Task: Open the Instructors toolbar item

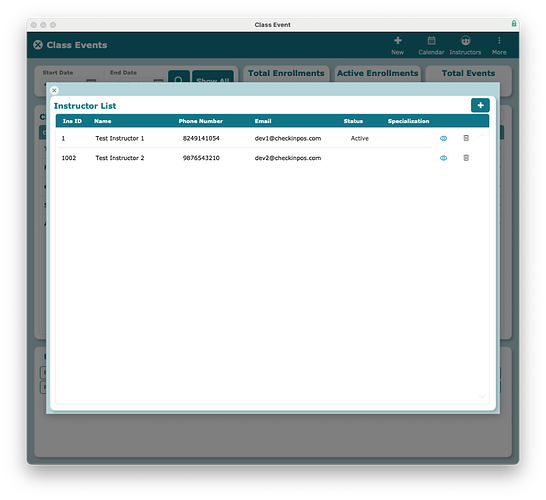Action: click(x=465, y=46)
